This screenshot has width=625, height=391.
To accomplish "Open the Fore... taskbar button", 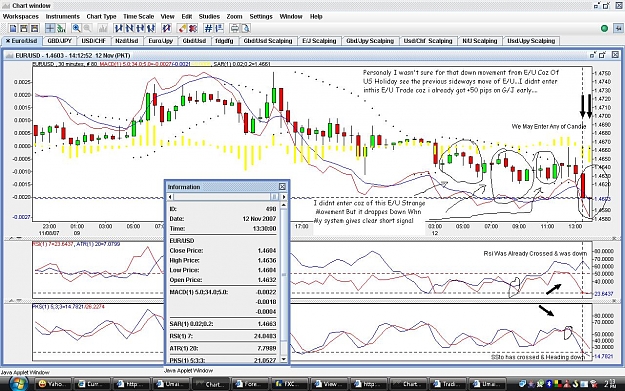I will [x=249, y=384].
